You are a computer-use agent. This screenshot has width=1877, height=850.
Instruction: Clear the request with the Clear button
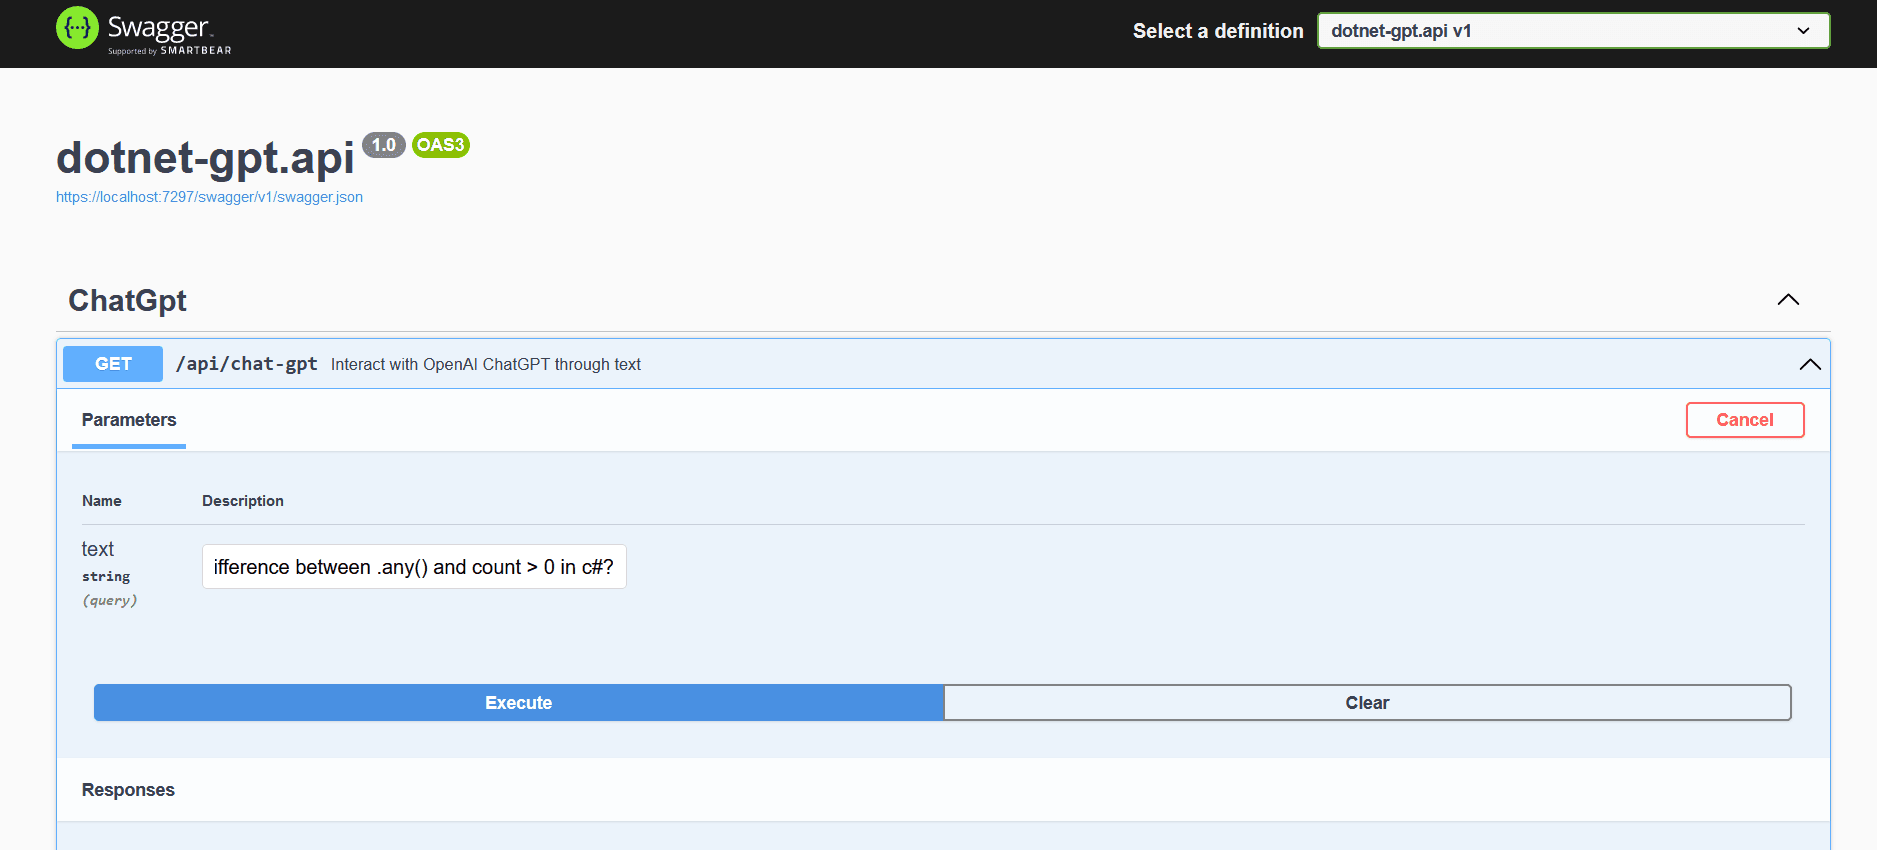pyautogui.click(x=1367, y=703)
